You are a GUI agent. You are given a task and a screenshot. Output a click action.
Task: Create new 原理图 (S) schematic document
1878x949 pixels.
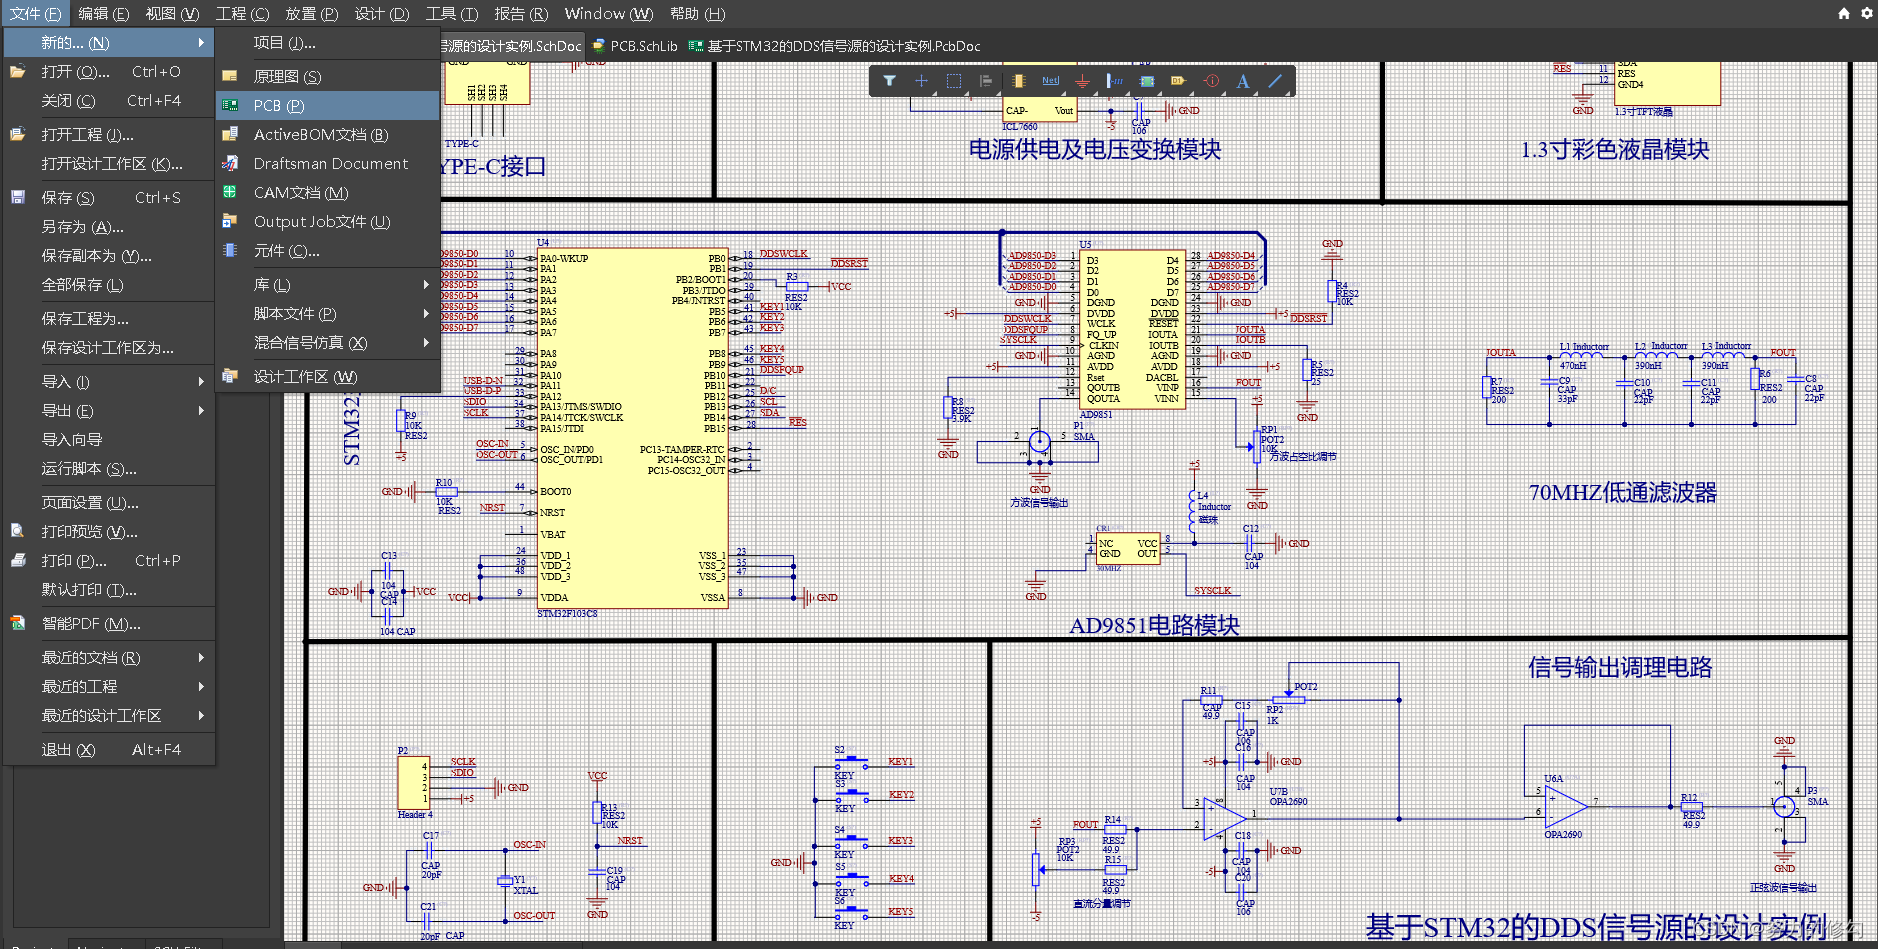(x=328, y=76)
